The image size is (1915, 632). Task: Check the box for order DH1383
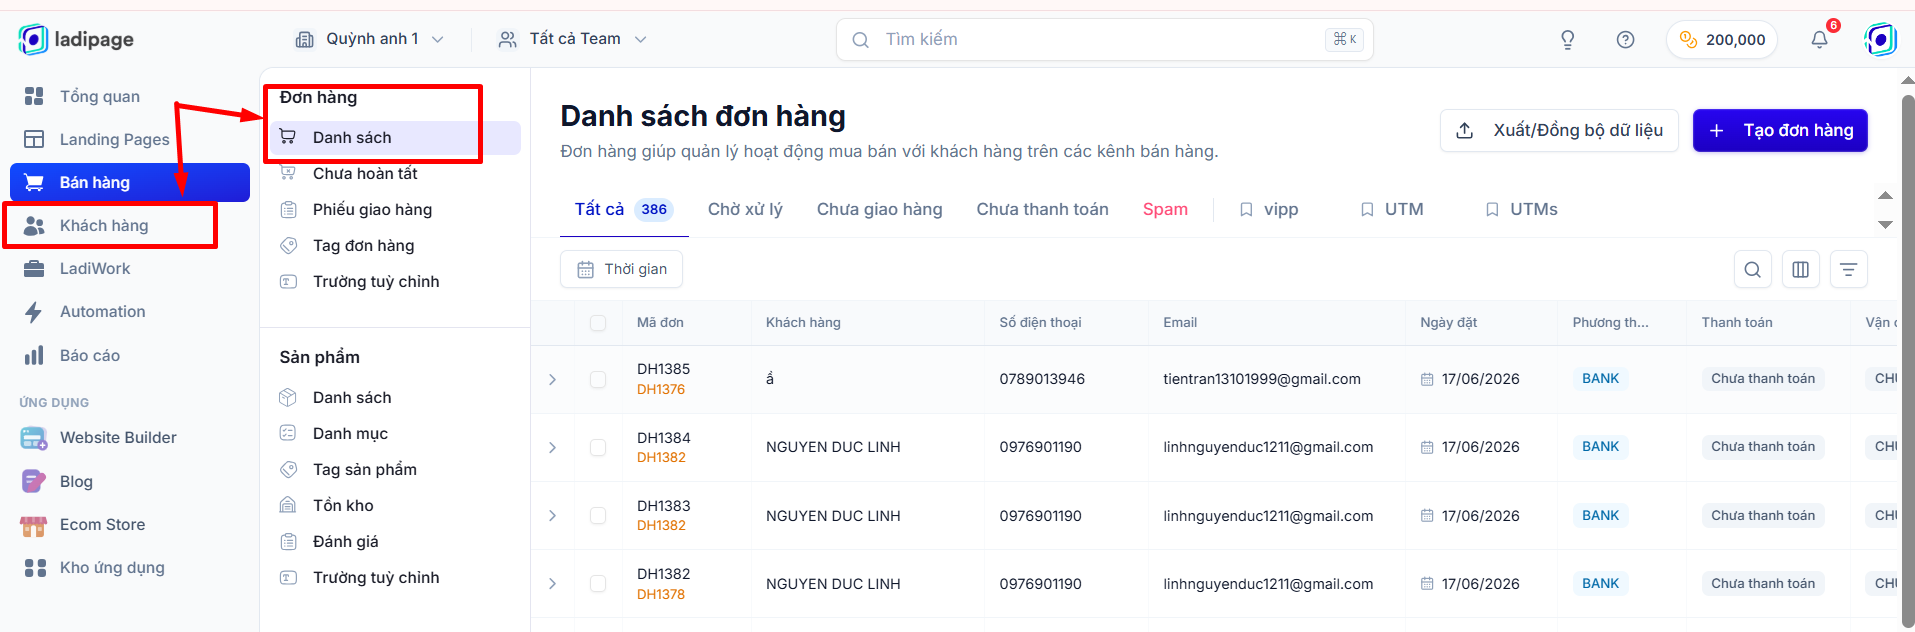598,515
